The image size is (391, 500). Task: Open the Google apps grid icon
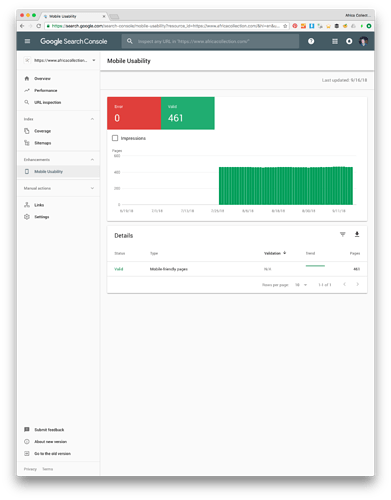(335, 41)
